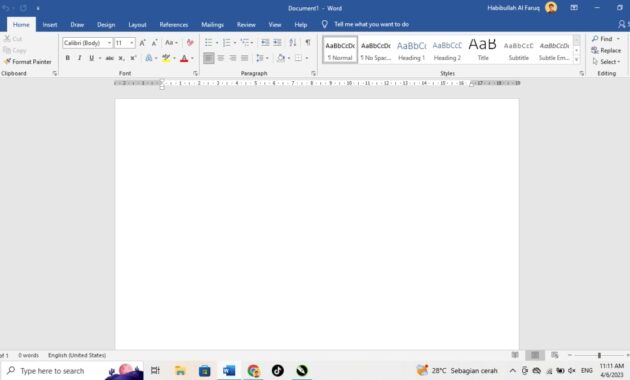This screenshot has height=380, width=630.
Task: Open the Chrome icon on the taskbar
Action: [x=253, y=370]
